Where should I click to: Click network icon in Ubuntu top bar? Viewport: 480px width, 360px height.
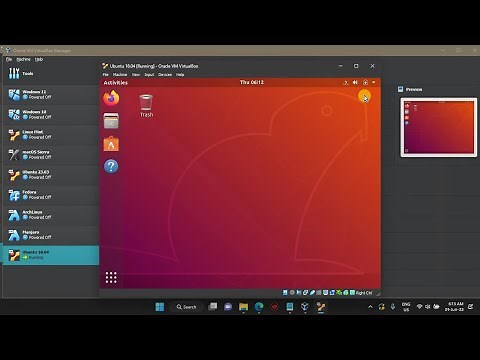(x=346, y=82)
